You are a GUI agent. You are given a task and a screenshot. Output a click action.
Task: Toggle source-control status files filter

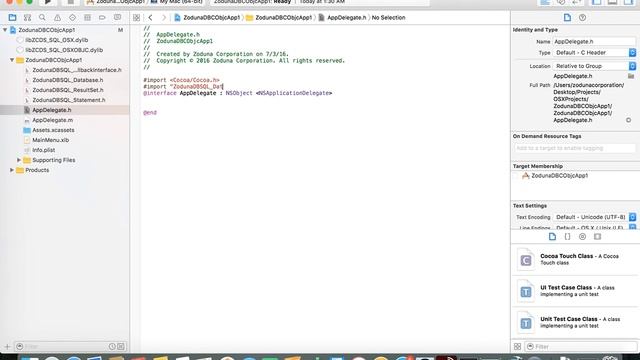(x=121, y=347)
